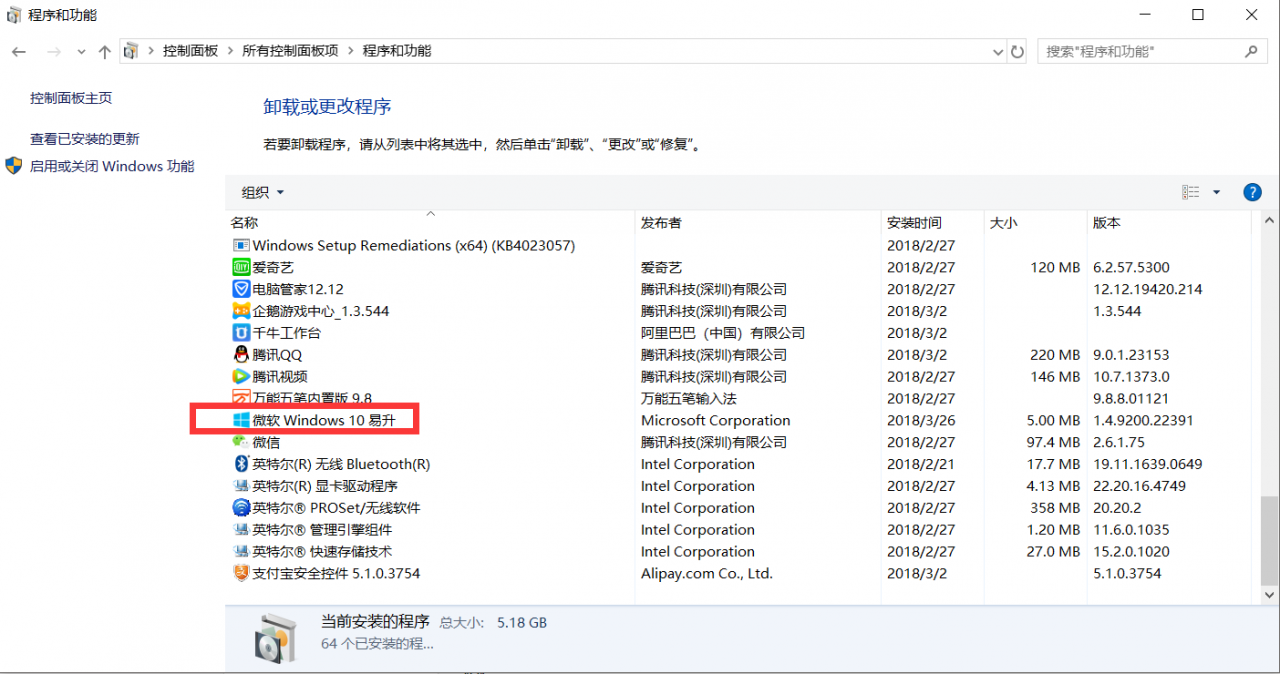Click the 腾讯QQ penguin icon
The width and height of the screenshot is (1280, 674).
tap(241, 355)
